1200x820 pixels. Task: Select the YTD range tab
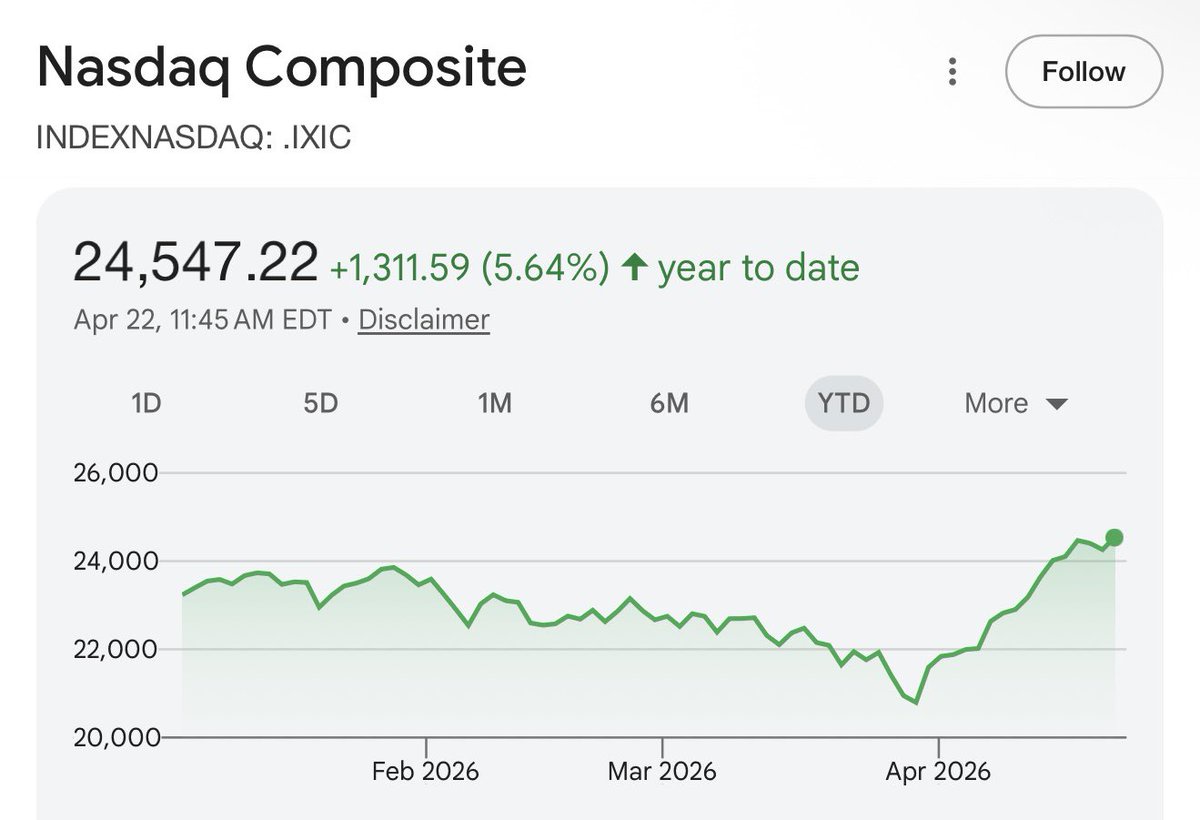point(844,403)
